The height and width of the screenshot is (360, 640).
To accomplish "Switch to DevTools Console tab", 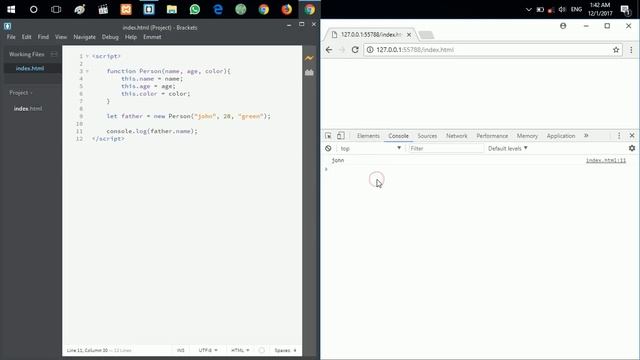I will pos(398,136).
